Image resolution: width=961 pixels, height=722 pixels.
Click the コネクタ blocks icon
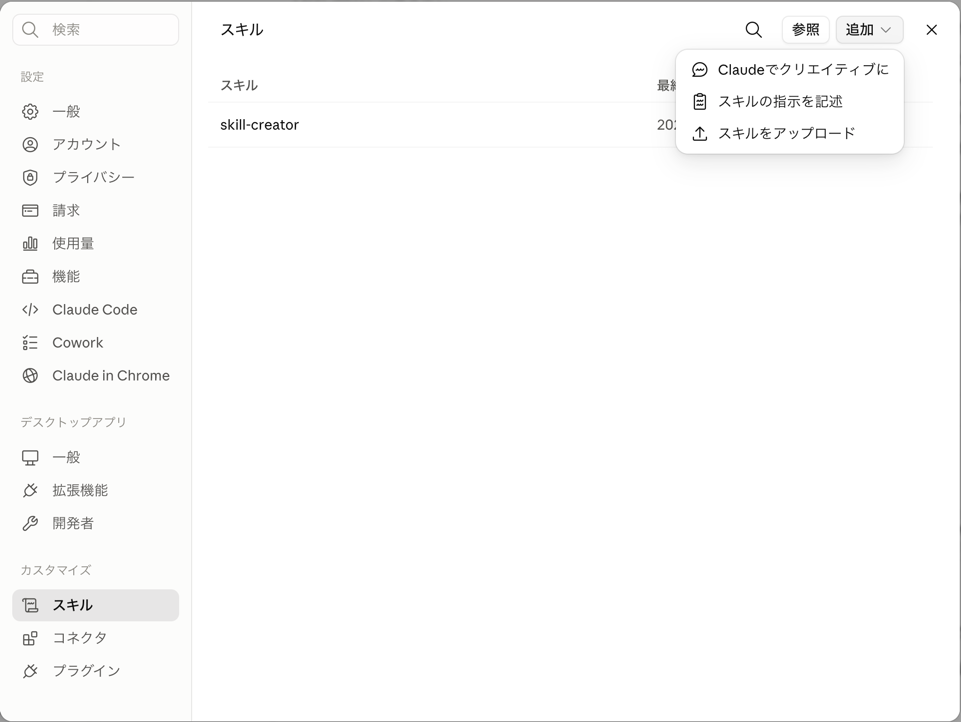point(30,639)
